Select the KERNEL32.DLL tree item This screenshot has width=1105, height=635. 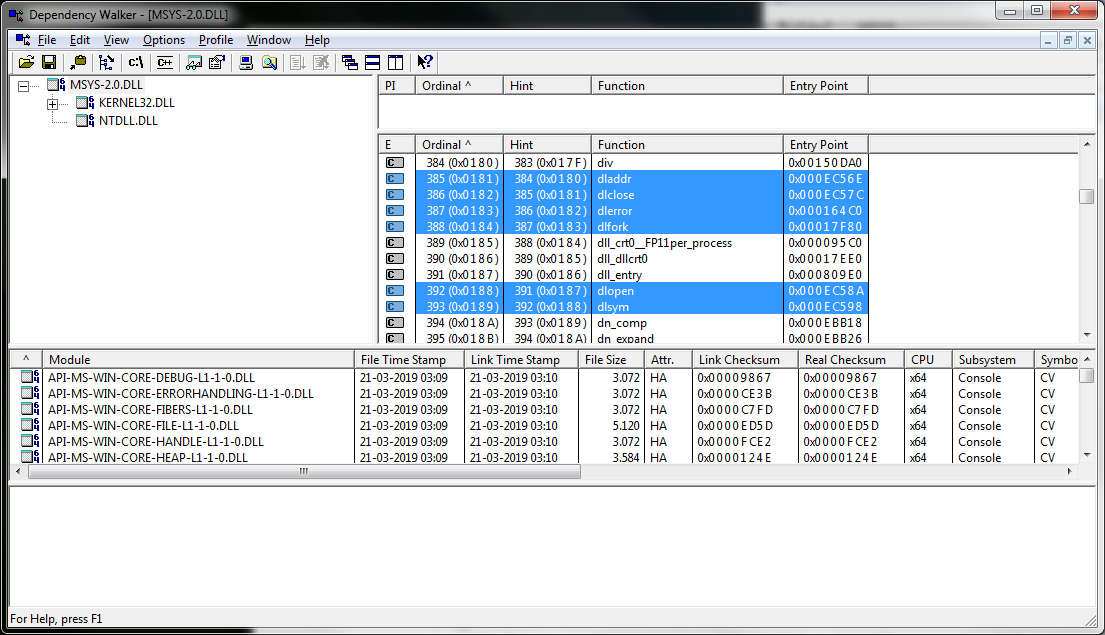click(x=137, y=103)
